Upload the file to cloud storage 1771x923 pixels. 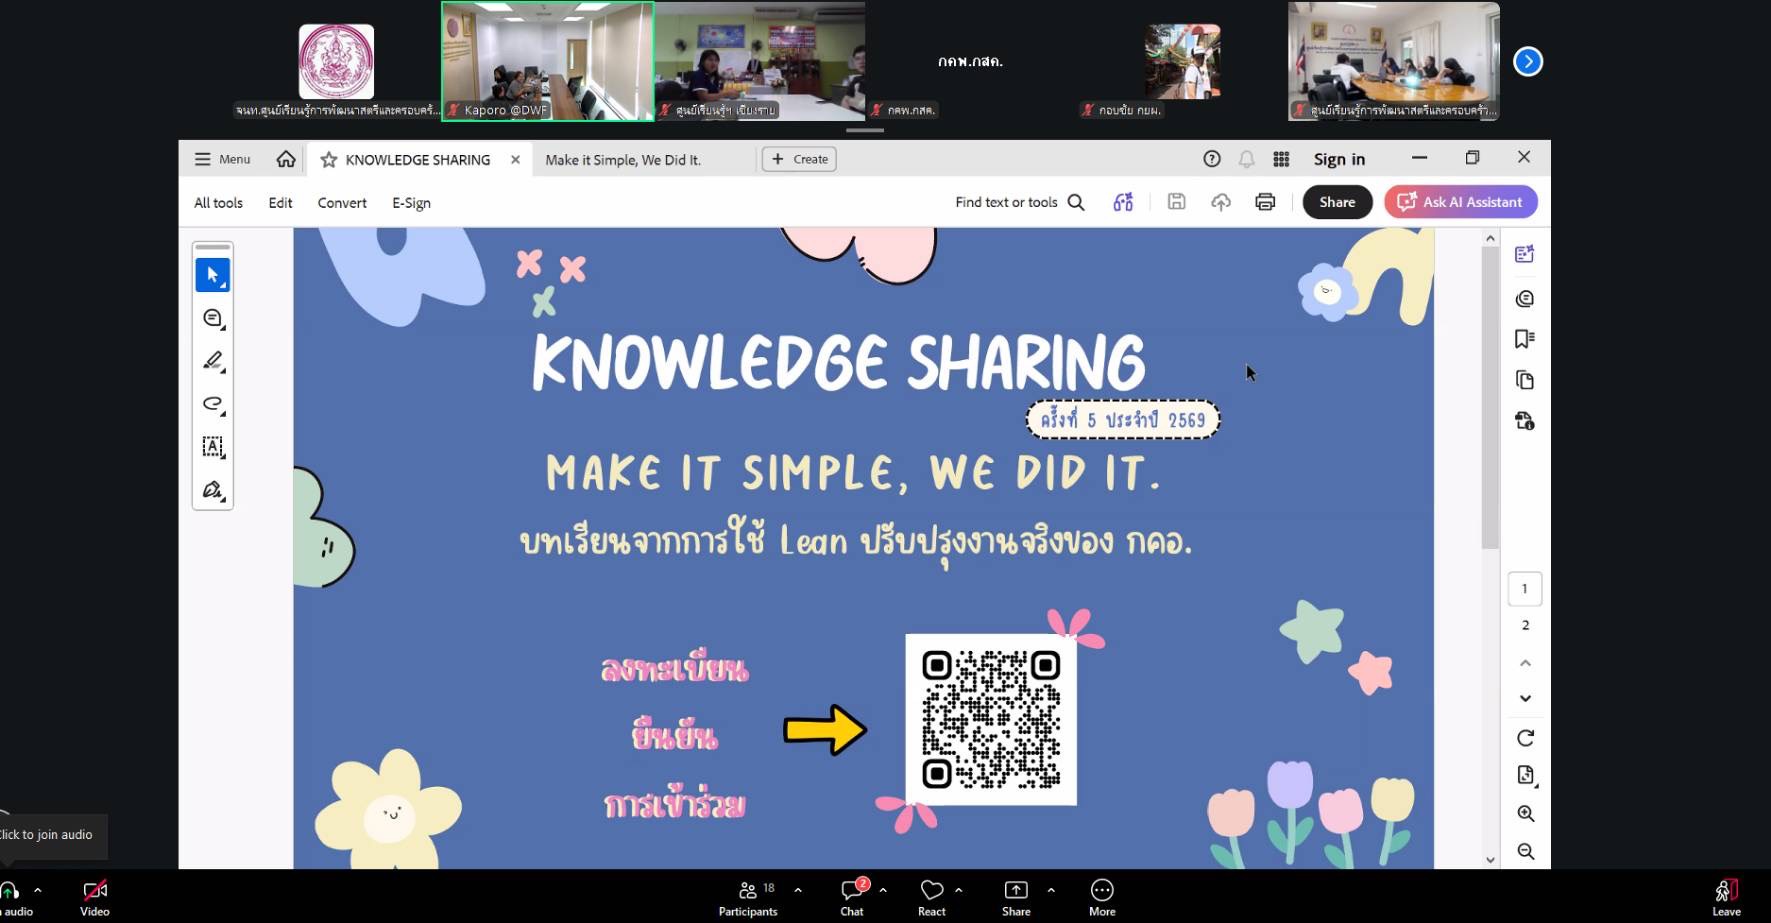point(1220,202)
